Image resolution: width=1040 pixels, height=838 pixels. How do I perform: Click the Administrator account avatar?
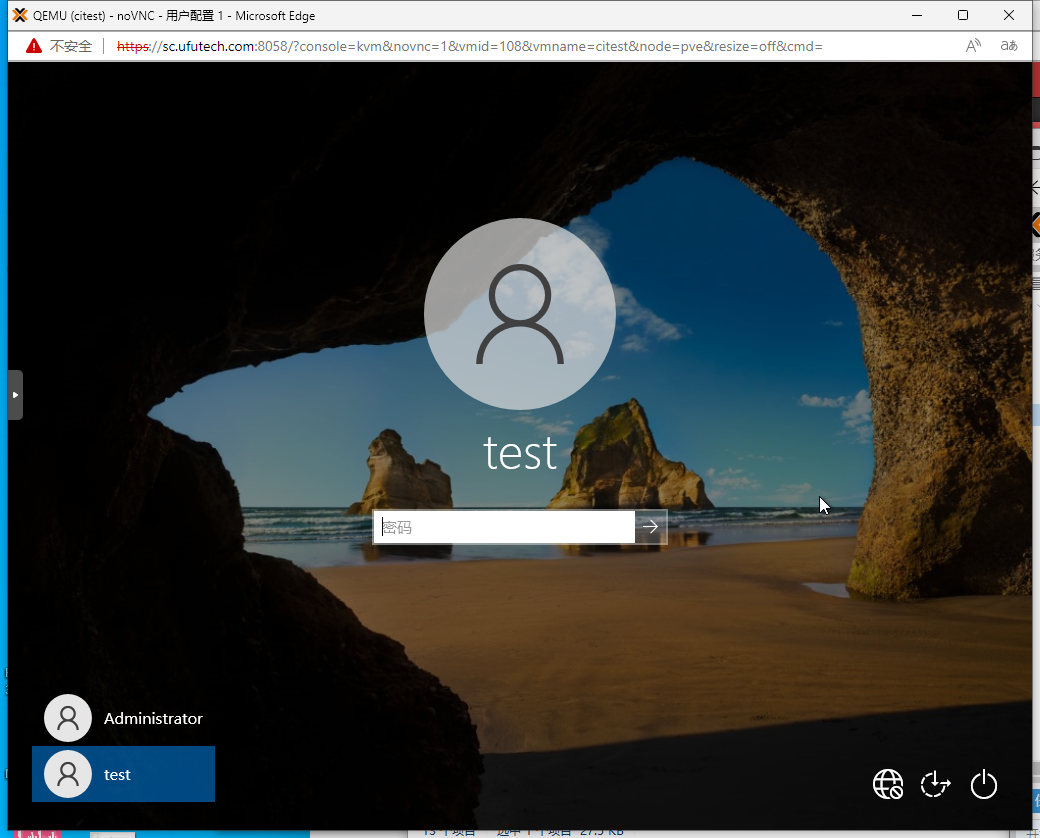(68, 718)
